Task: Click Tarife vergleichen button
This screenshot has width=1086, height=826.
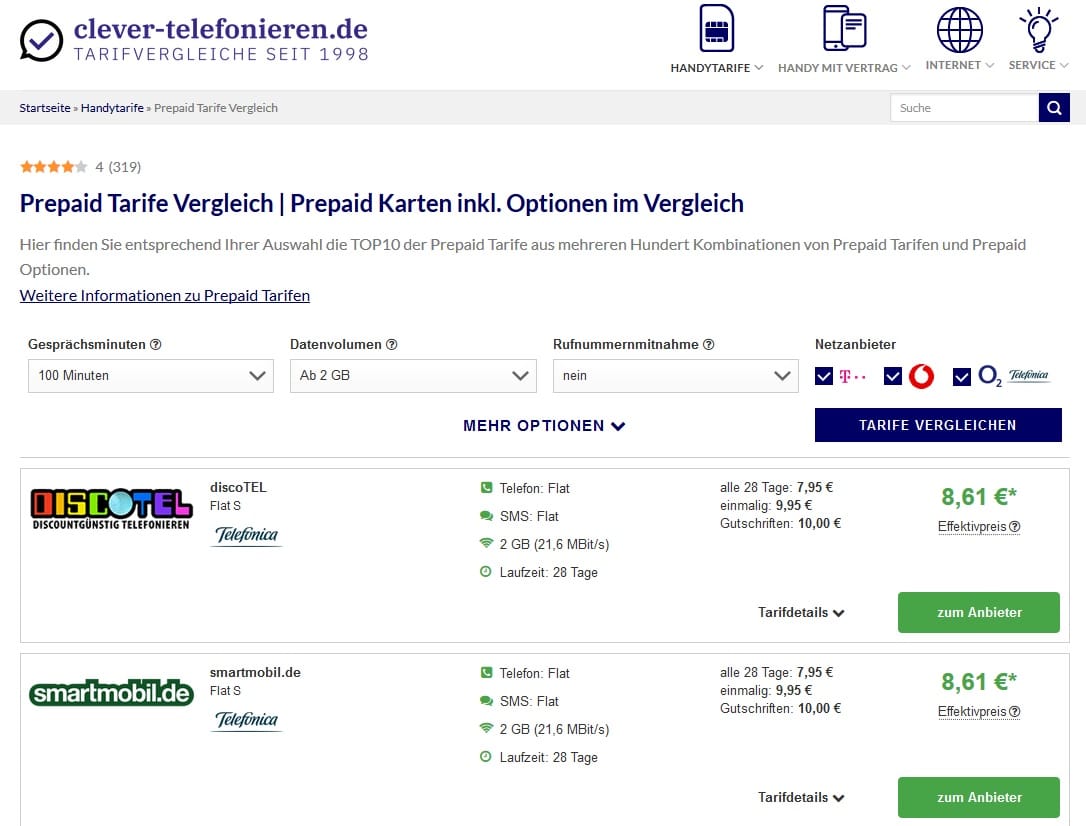Action: click(x=938, y=425)
